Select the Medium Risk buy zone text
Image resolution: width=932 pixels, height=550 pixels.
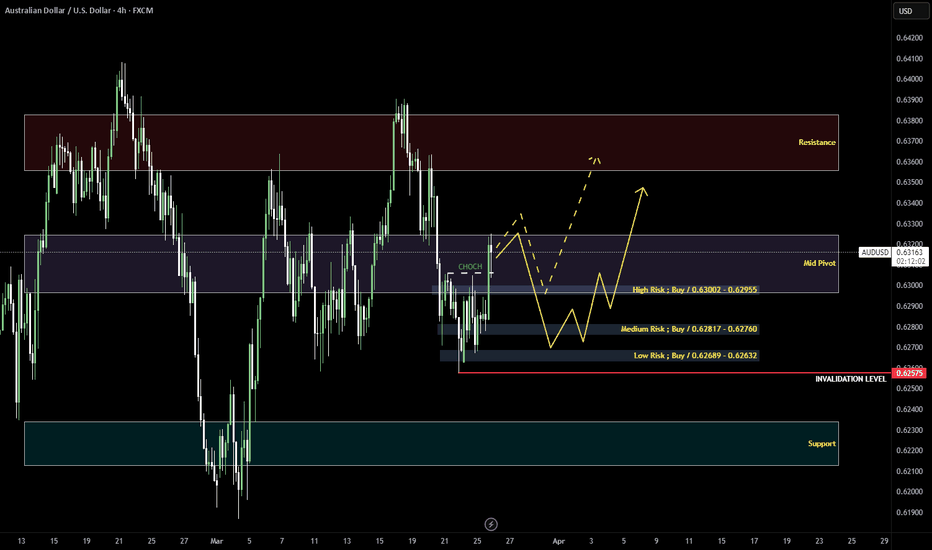pos(689,329)
